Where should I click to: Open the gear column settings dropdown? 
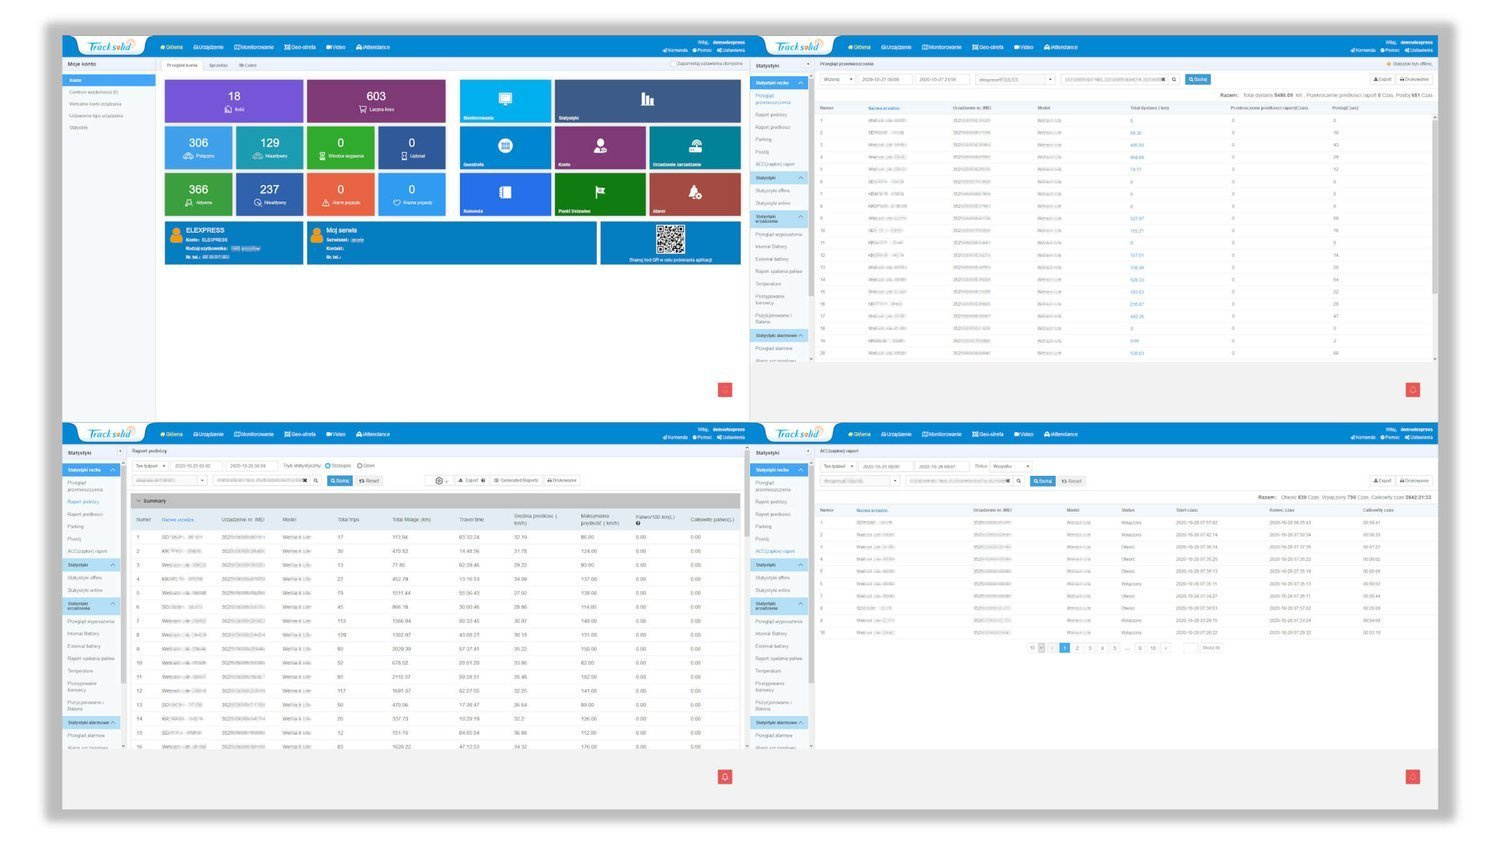(441, 481)
